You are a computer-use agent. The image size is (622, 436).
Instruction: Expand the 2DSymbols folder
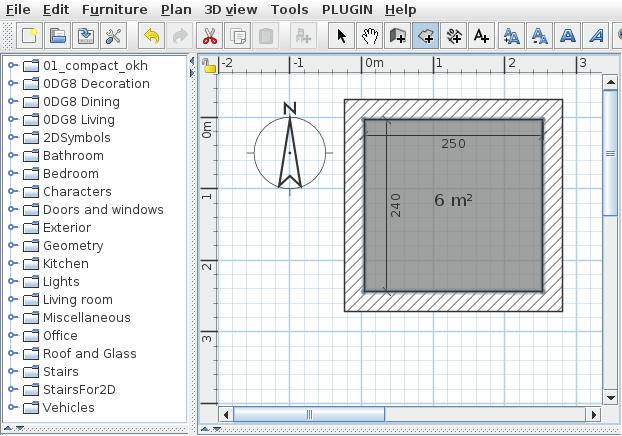click(x=13, y=137)
